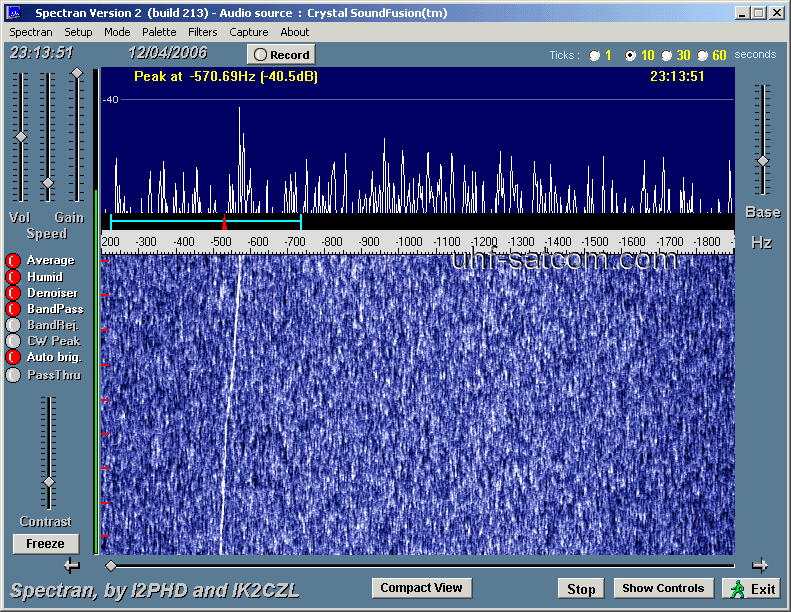This screenshot has height=612, width=791.
Task: Click the cyan bandpass left edge
Action: coord(110,222)
